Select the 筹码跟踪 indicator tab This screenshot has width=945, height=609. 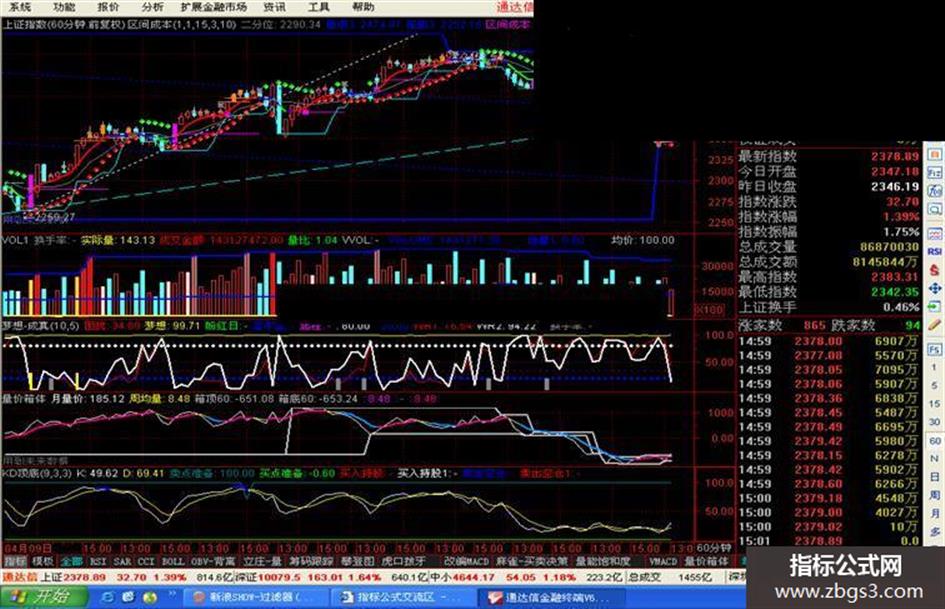pyautogui.click(x=311, y=561)
